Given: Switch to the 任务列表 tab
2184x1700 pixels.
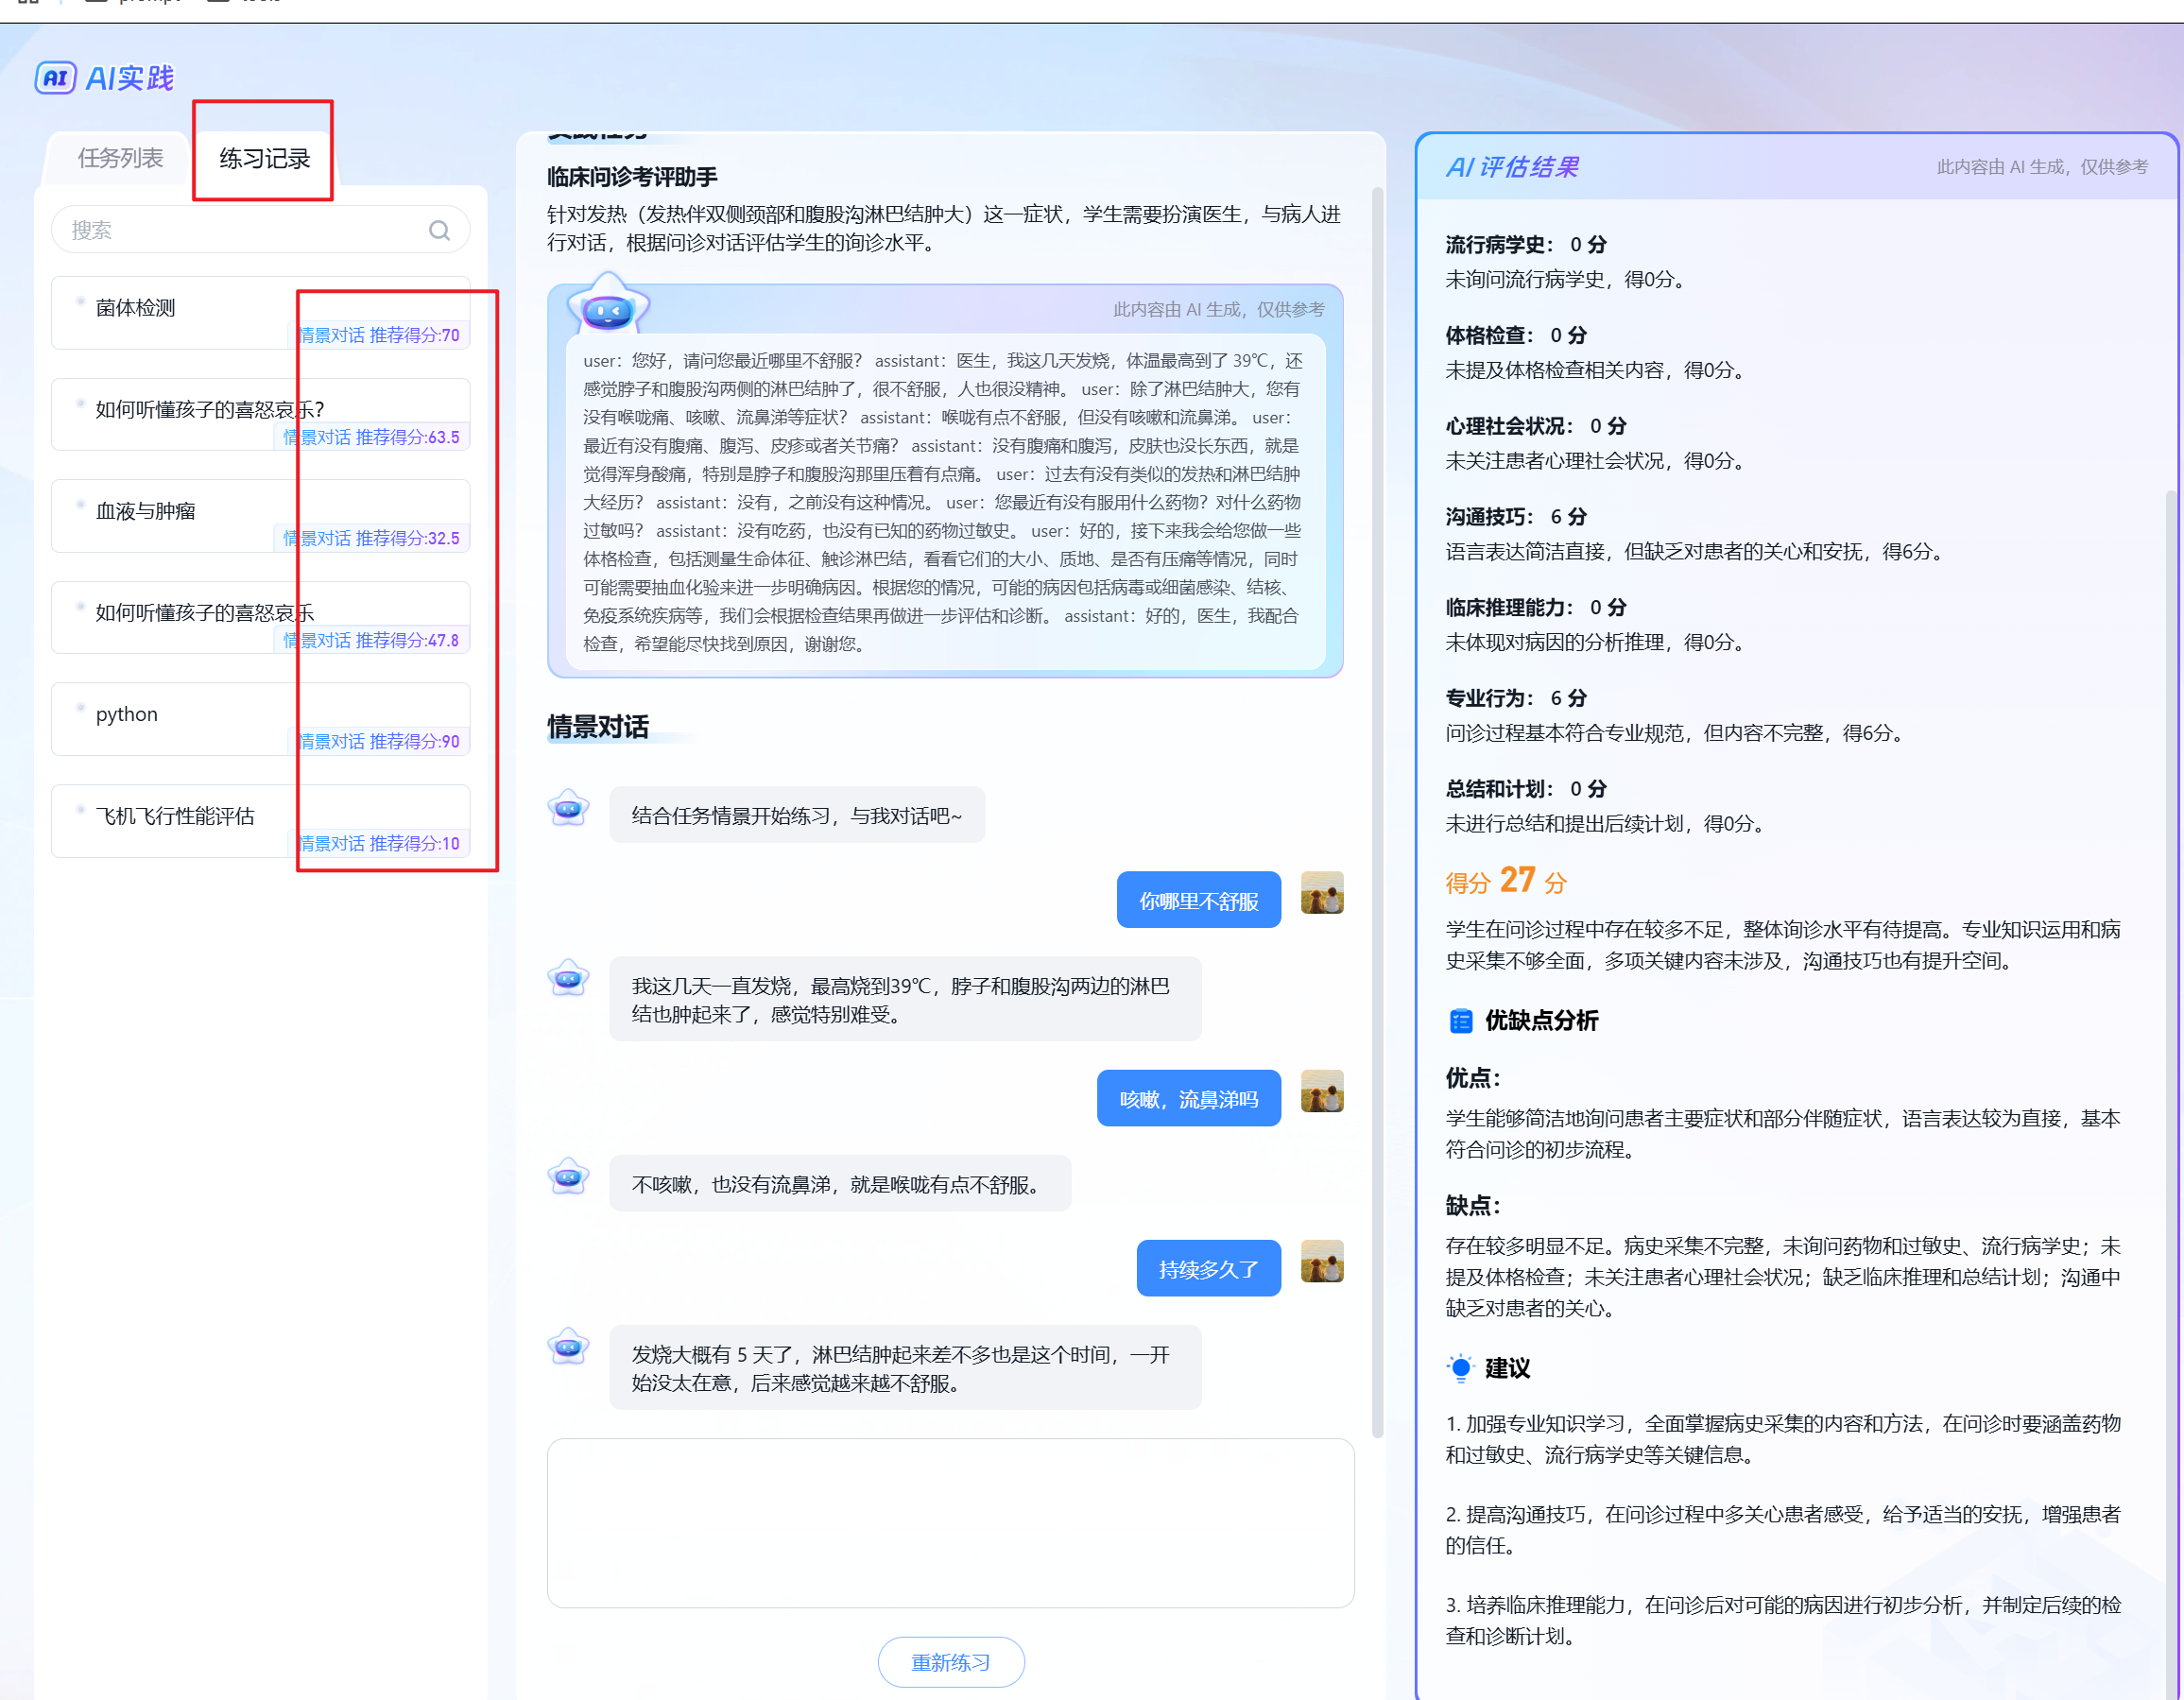Looking at the screenshot, I should click(x=120, y=158).
